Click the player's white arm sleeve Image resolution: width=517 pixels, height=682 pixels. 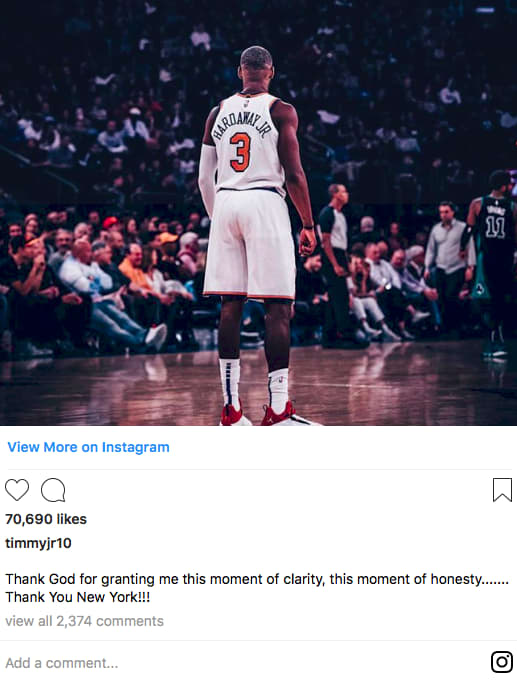coord(207,179)
